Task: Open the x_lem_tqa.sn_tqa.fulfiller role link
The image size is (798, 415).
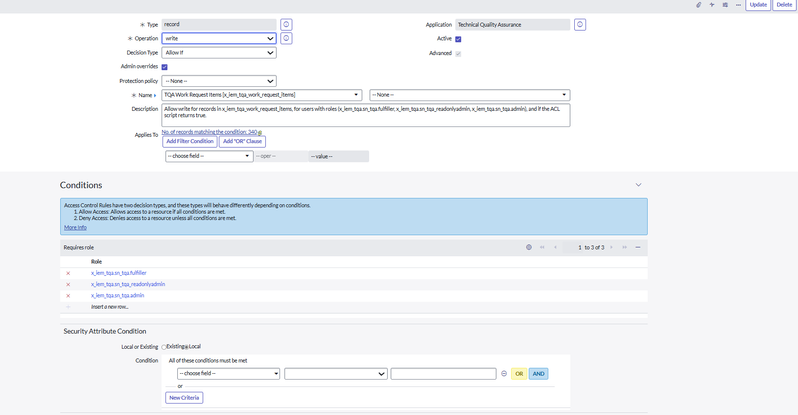Action: coord(119,273)
